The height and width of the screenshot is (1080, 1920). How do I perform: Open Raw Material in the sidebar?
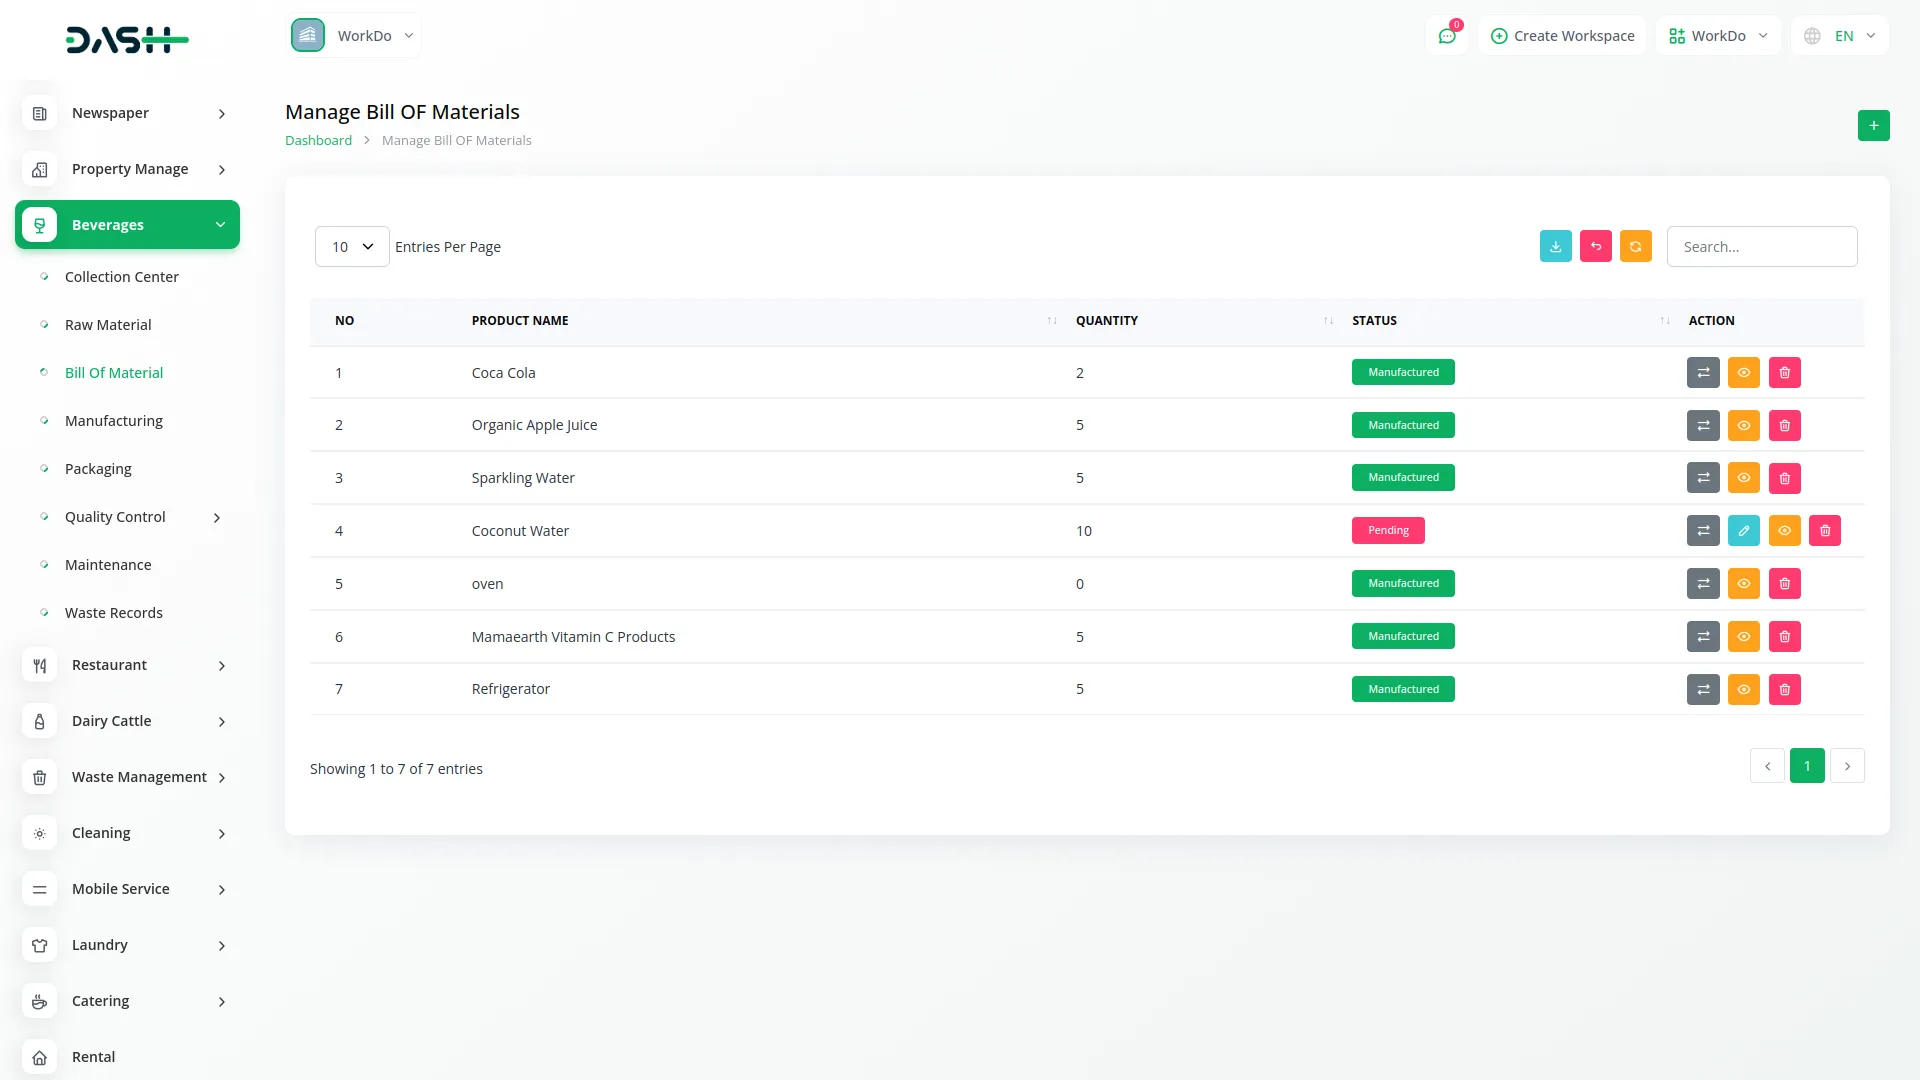(108, 325)
